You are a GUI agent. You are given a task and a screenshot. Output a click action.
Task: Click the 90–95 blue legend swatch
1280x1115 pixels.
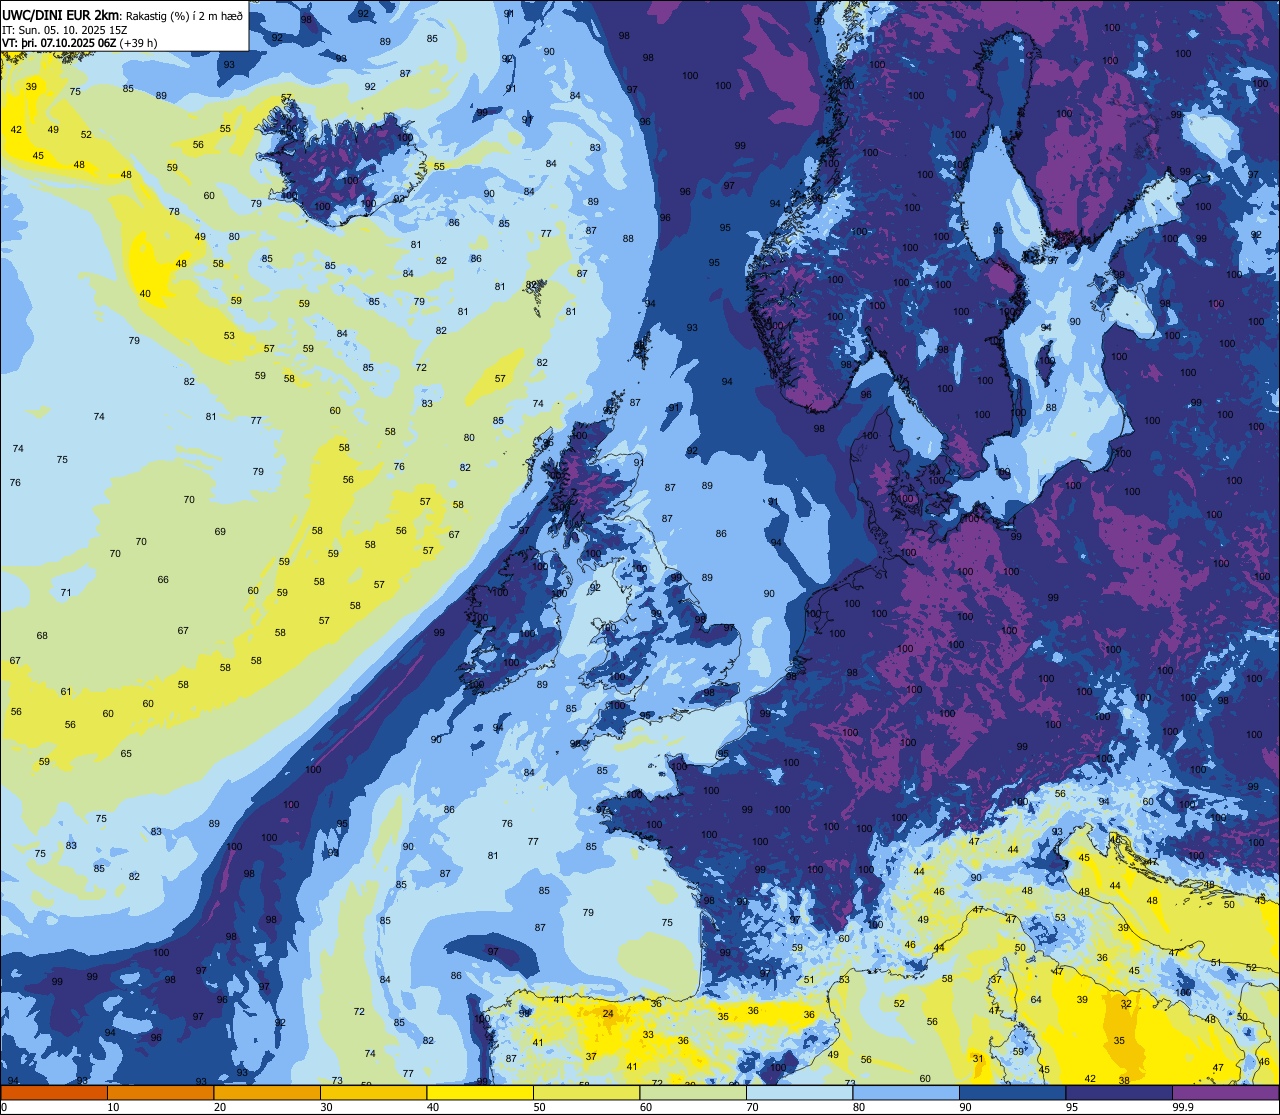pyautogui.click(x=1013, y=1092)
